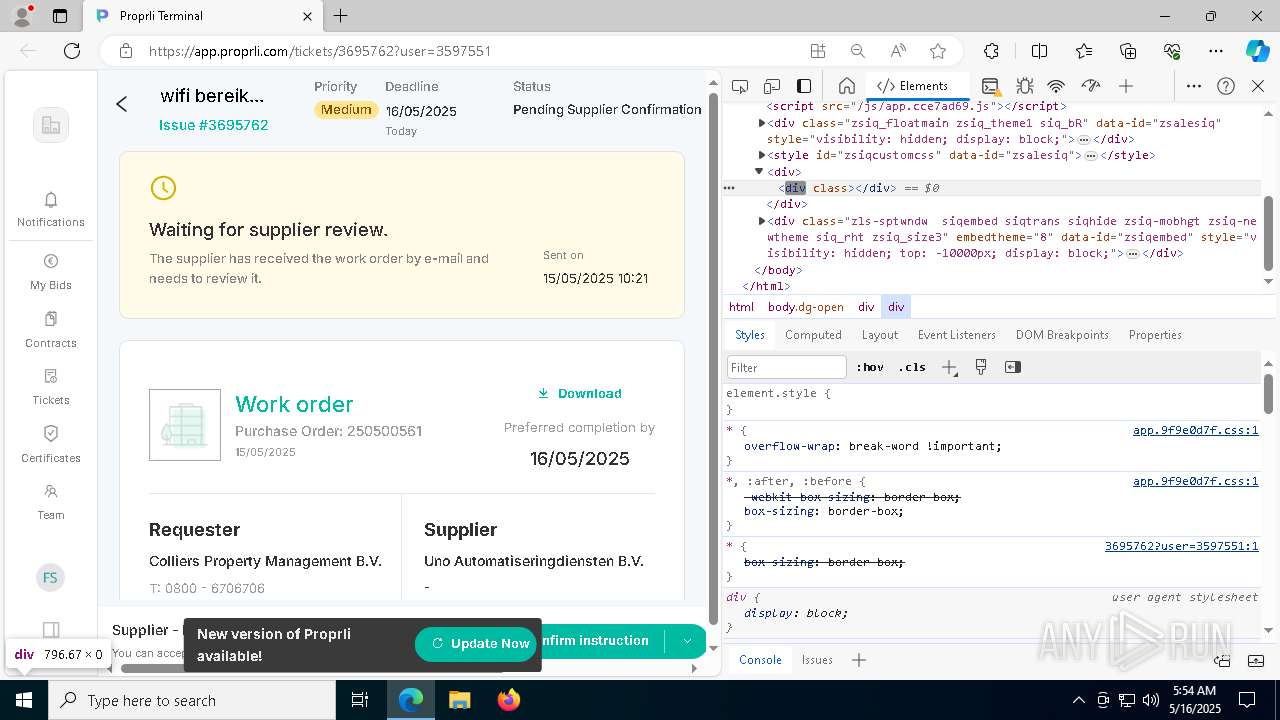The width and height of the screenshot is (1280, 720).
Task: Open the Properties tab
Action: 1155,335
